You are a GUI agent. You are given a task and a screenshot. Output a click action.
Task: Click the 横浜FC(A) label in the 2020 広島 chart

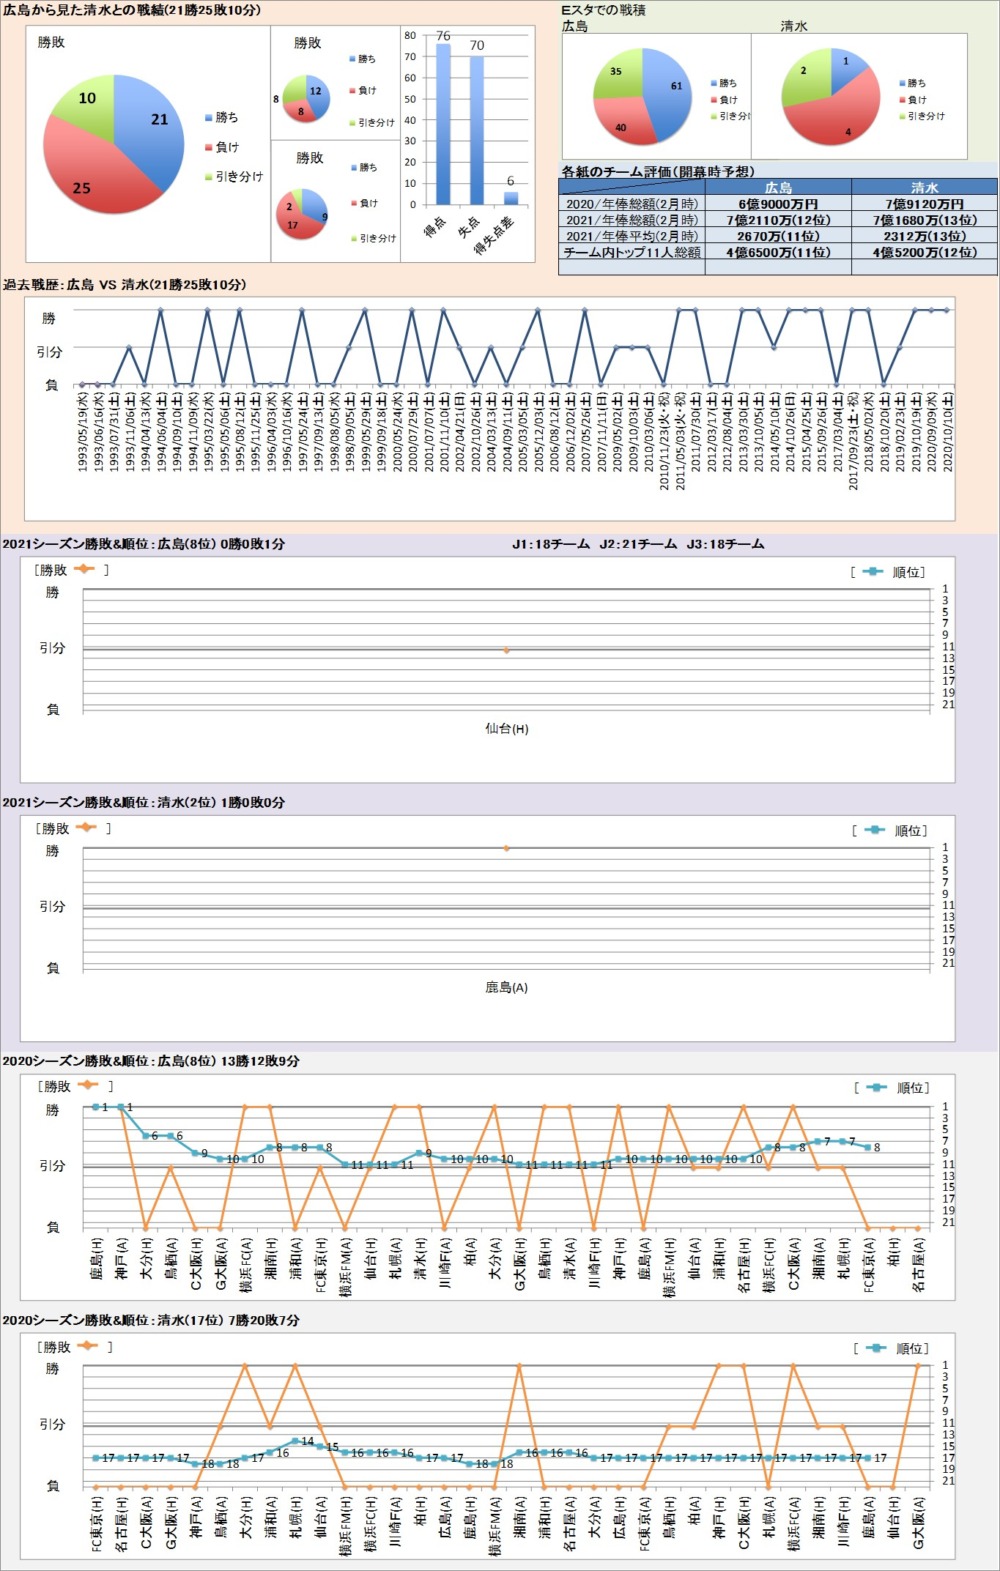click(x=245, y=1266)
